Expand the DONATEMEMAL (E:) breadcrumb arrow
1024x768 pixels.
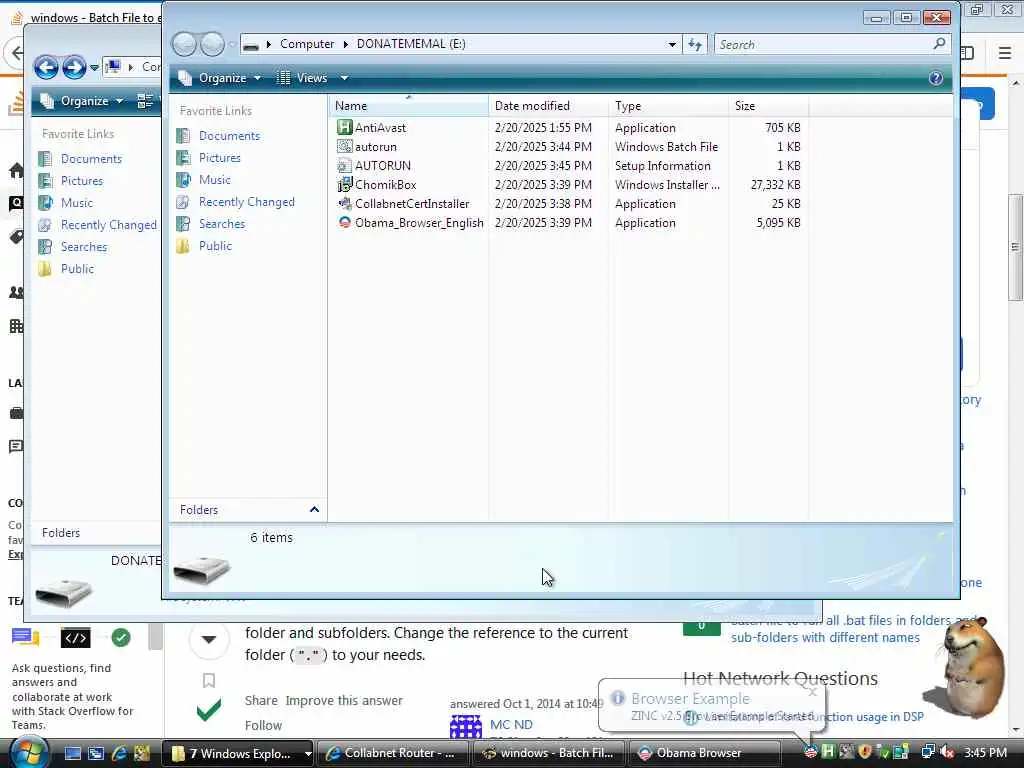coord(345,44)
